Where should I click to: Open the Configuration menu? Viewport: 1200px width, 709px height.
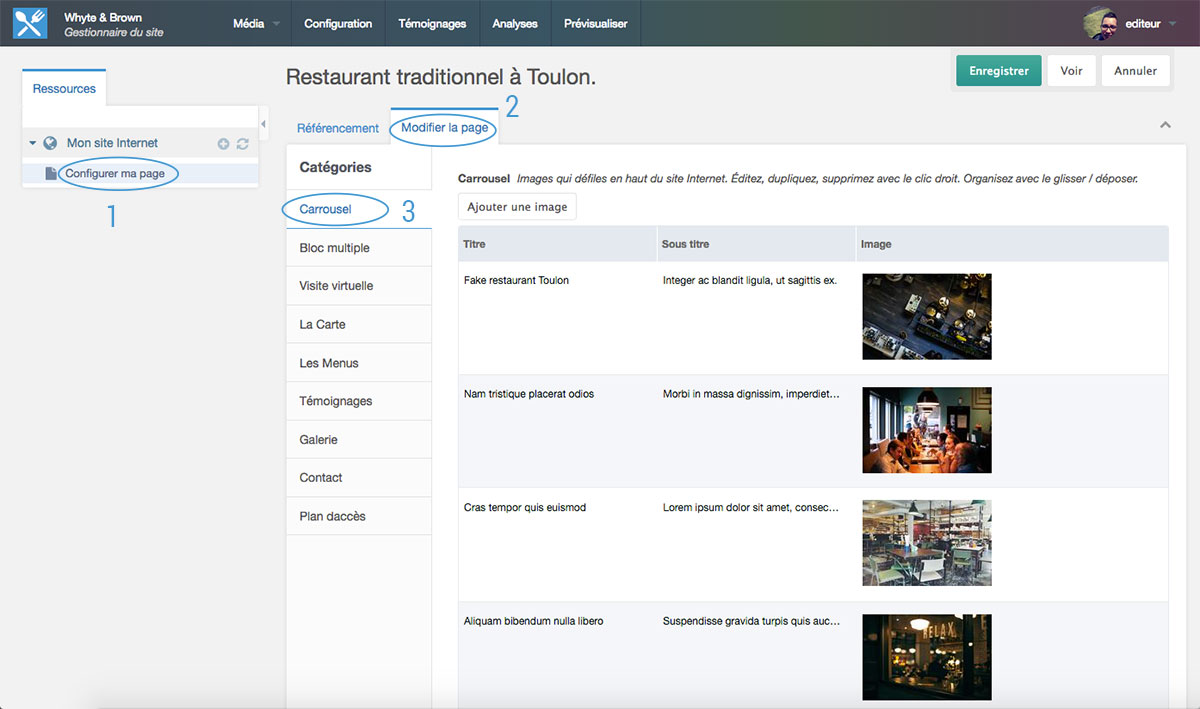[x=338, y=23]
